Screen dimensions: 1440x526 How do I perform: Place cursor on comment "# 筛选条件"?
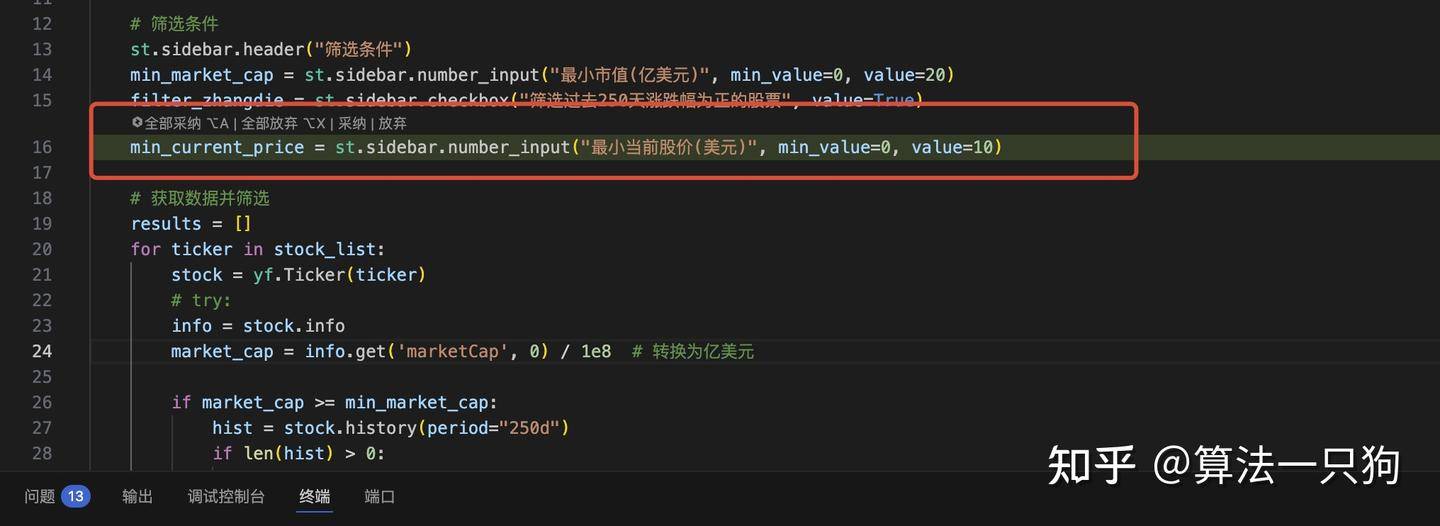click(x=174, y=23)
